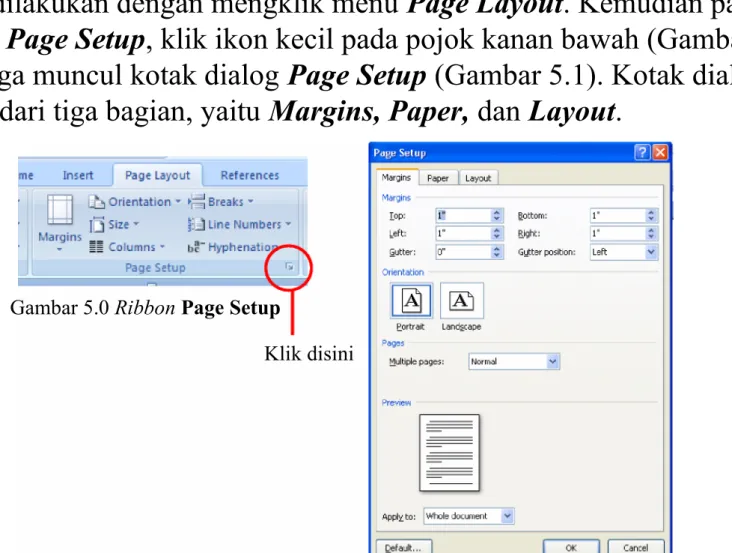Adjust the Left margin with the spinner
This screenshot has height=553, width=732.
click(497, 233)
